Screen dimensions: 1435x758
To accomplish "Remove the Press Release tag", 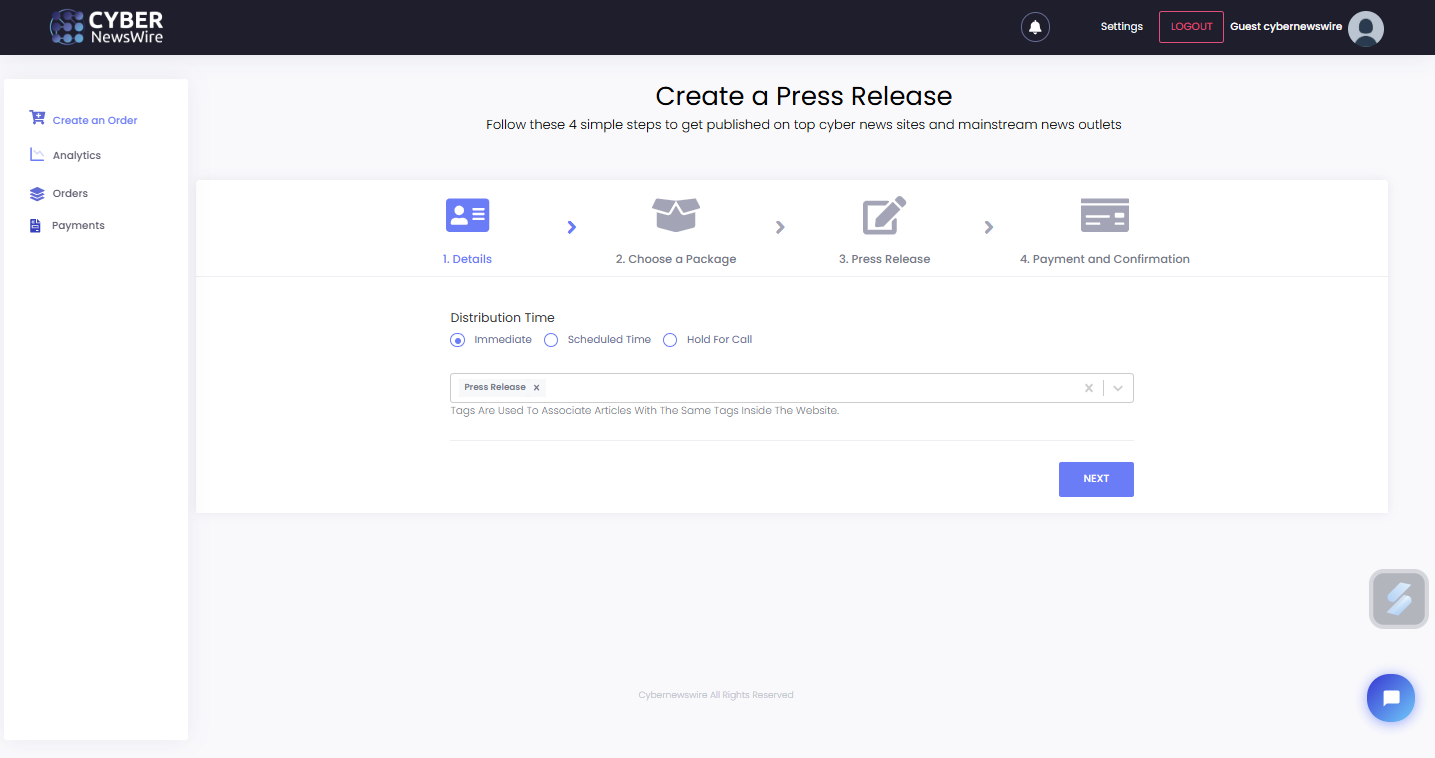I will (536, 388).
